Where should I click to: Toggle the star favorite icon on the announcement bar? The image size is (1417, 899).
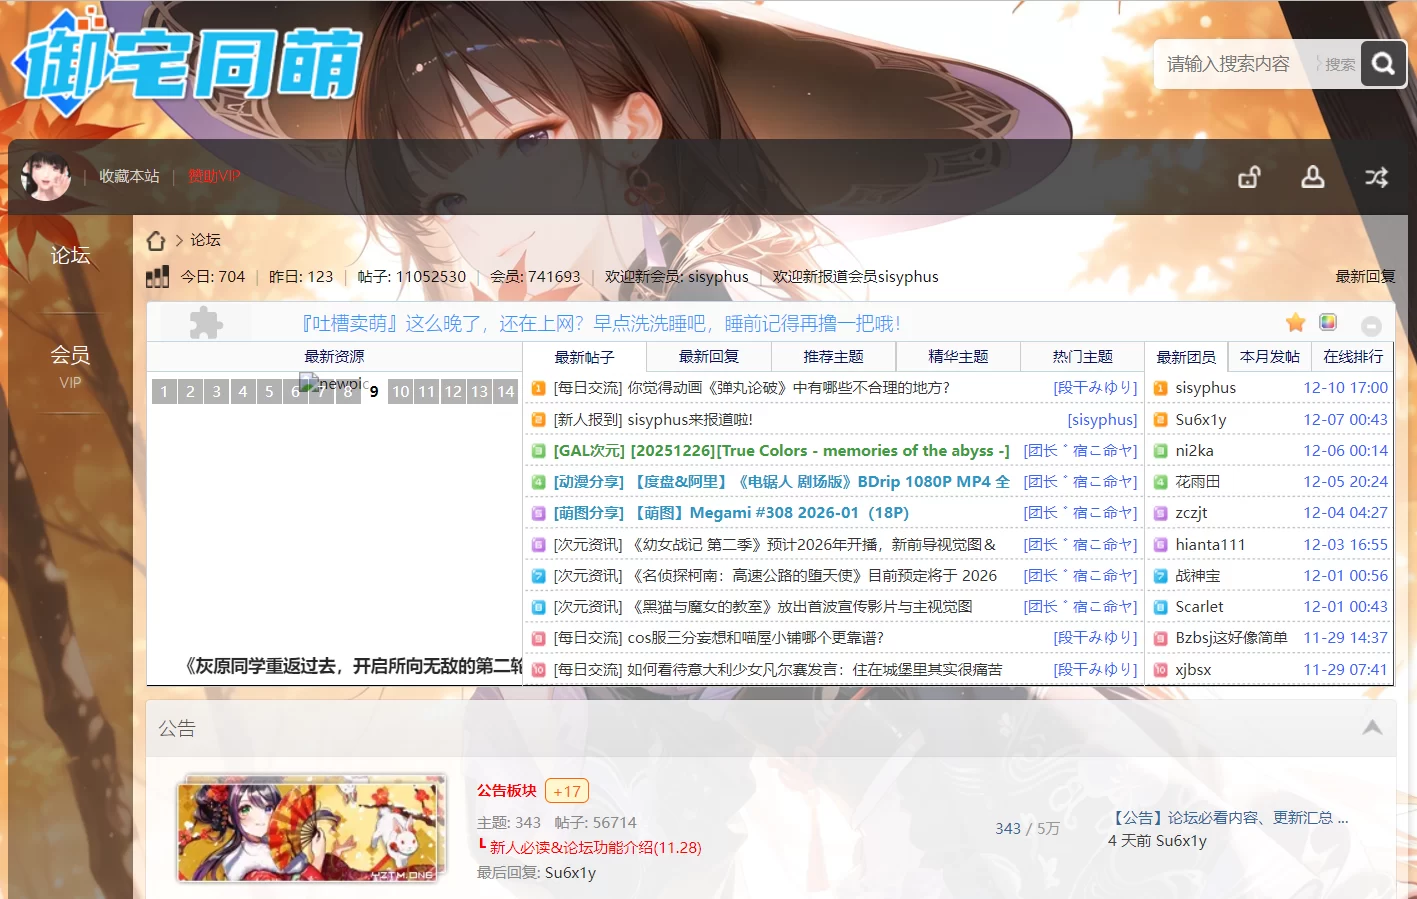[1296, 322]
